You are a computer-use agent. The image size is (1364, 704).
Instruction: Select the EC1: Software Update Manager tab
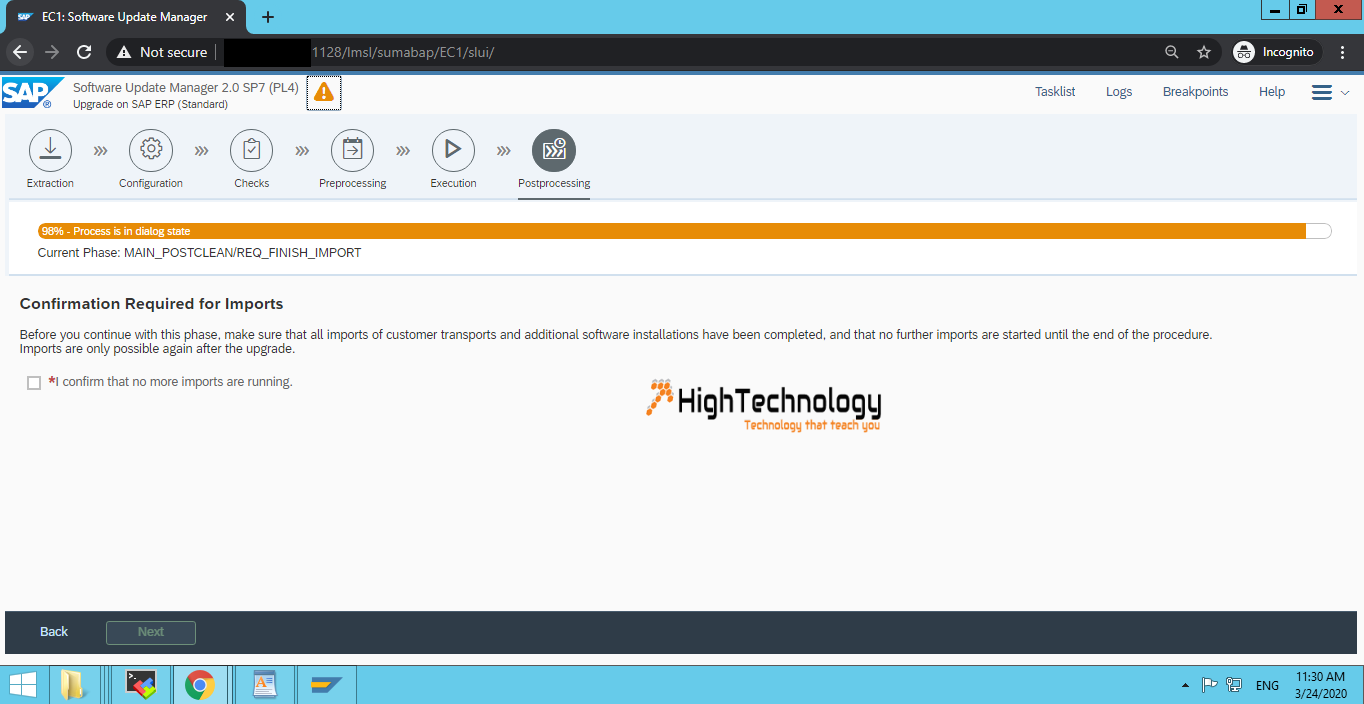125,17
